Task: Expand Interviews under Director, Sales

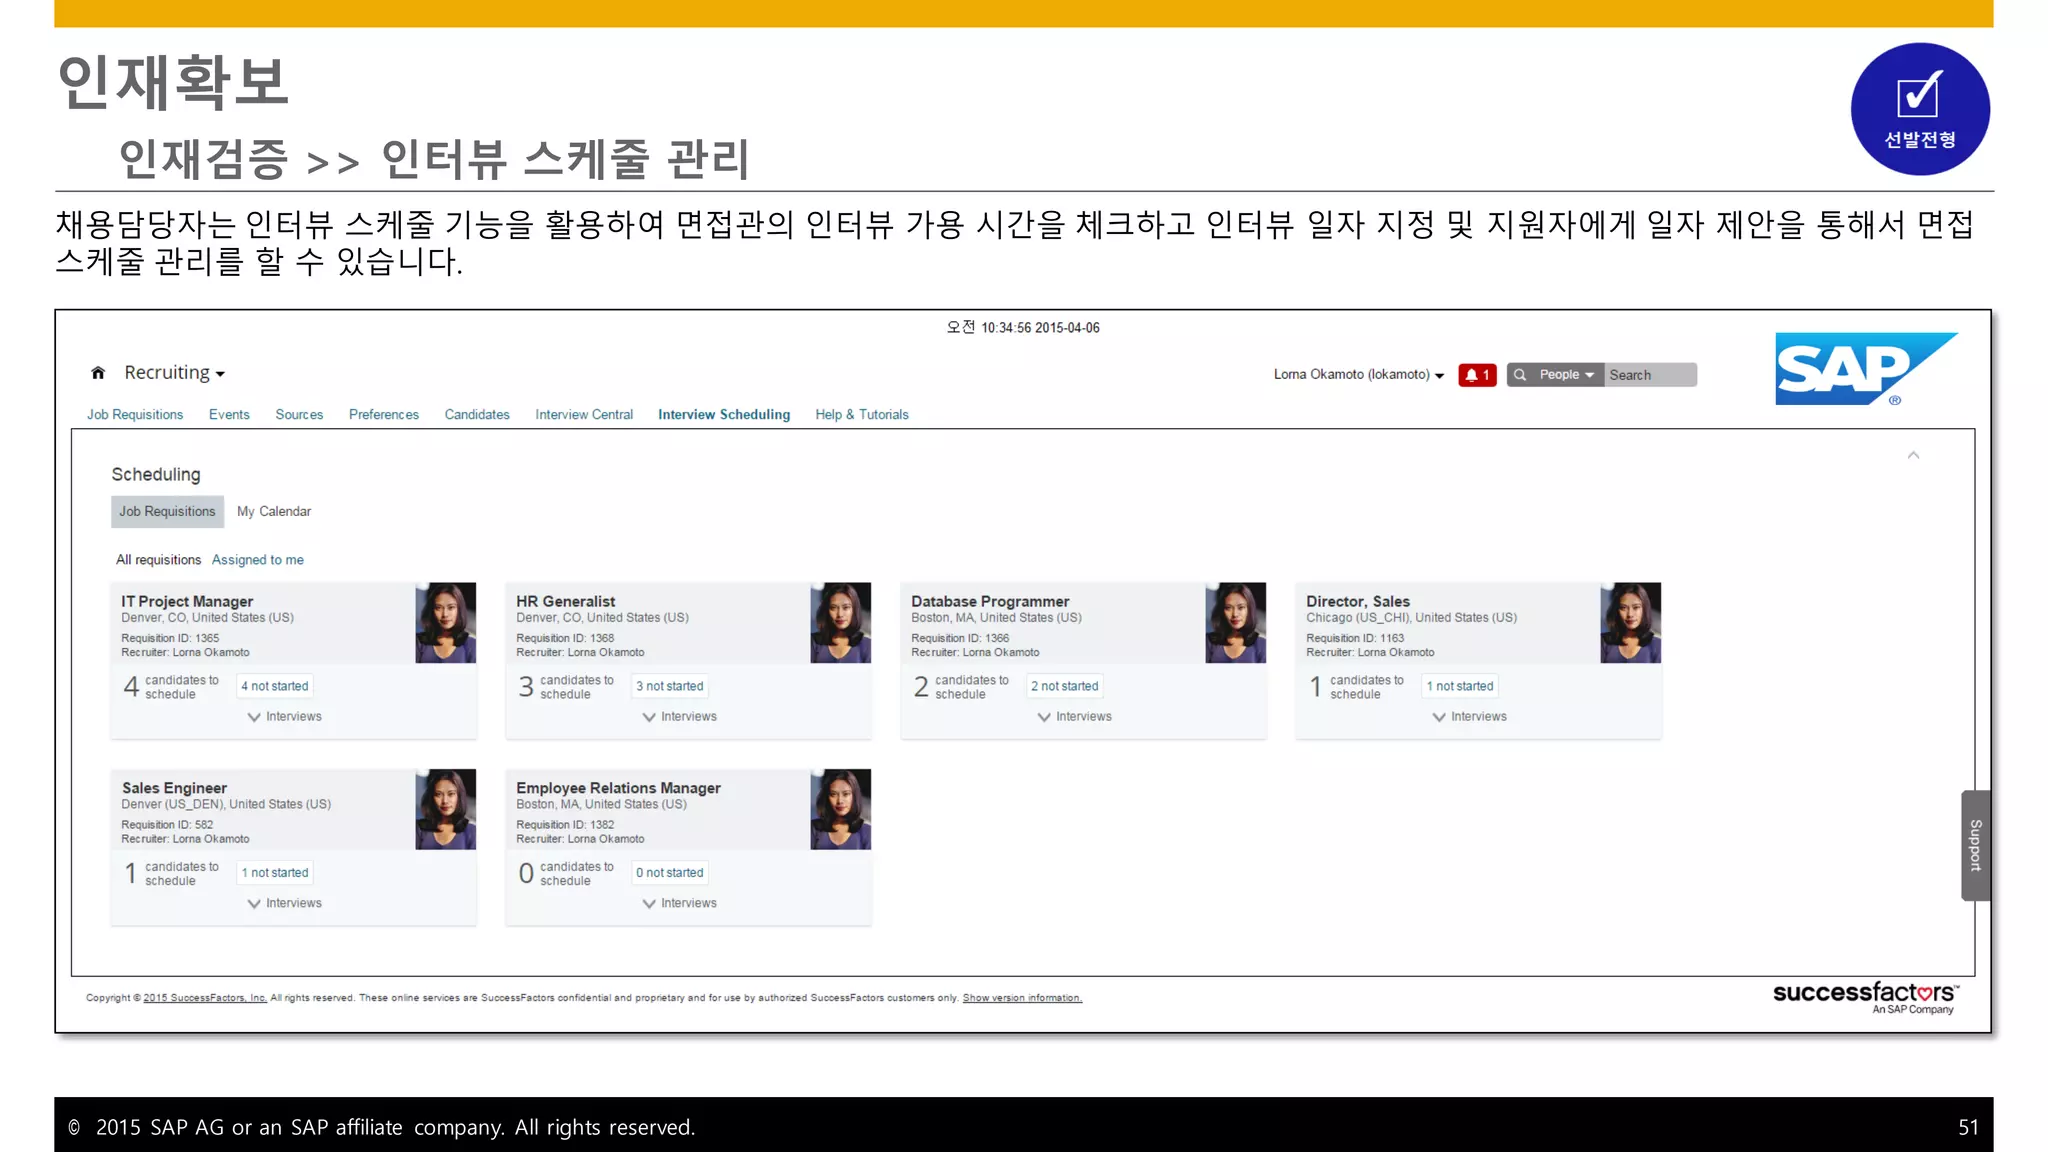Action: point(1470,717)
